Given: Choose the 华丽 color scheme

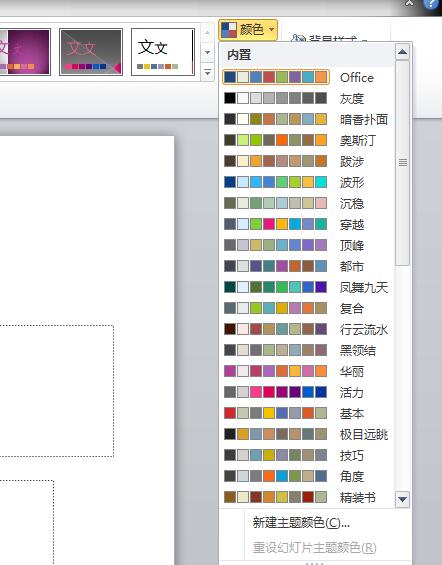Looking at the screenshot, I should pyautogui.click(x=307, y=371).
